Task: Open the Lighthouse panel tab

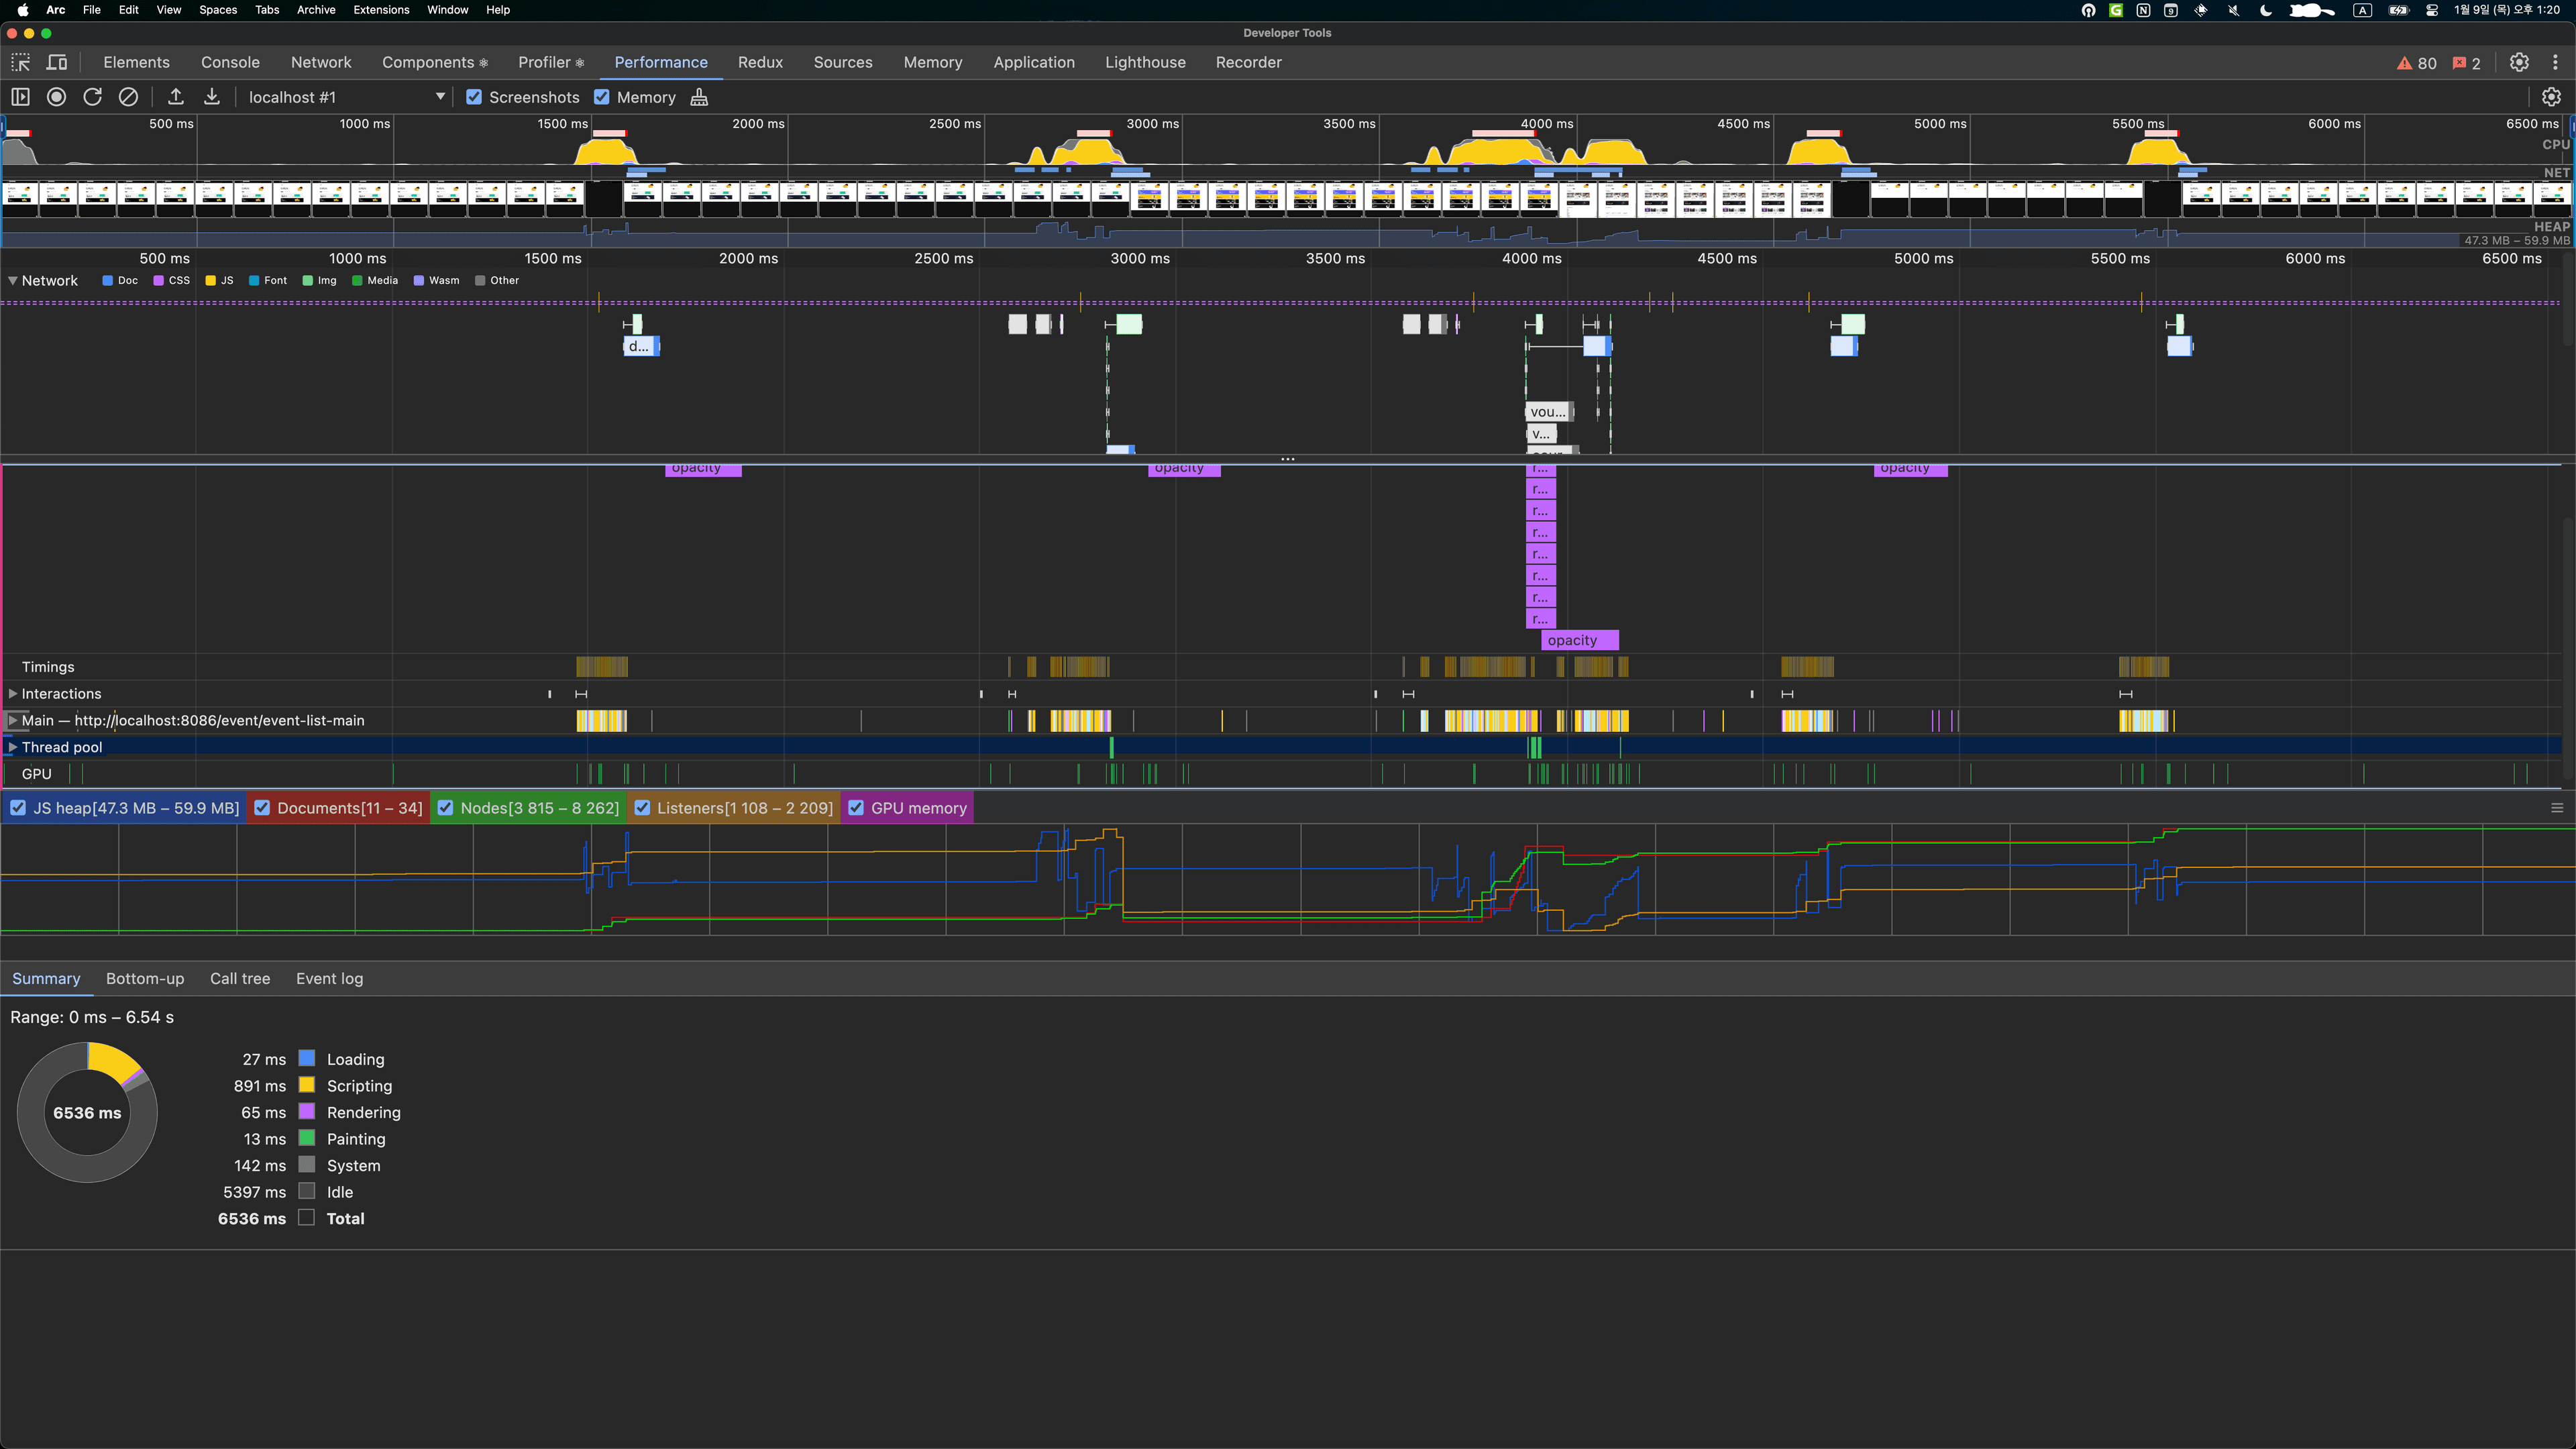Action: coord(1145,62)
